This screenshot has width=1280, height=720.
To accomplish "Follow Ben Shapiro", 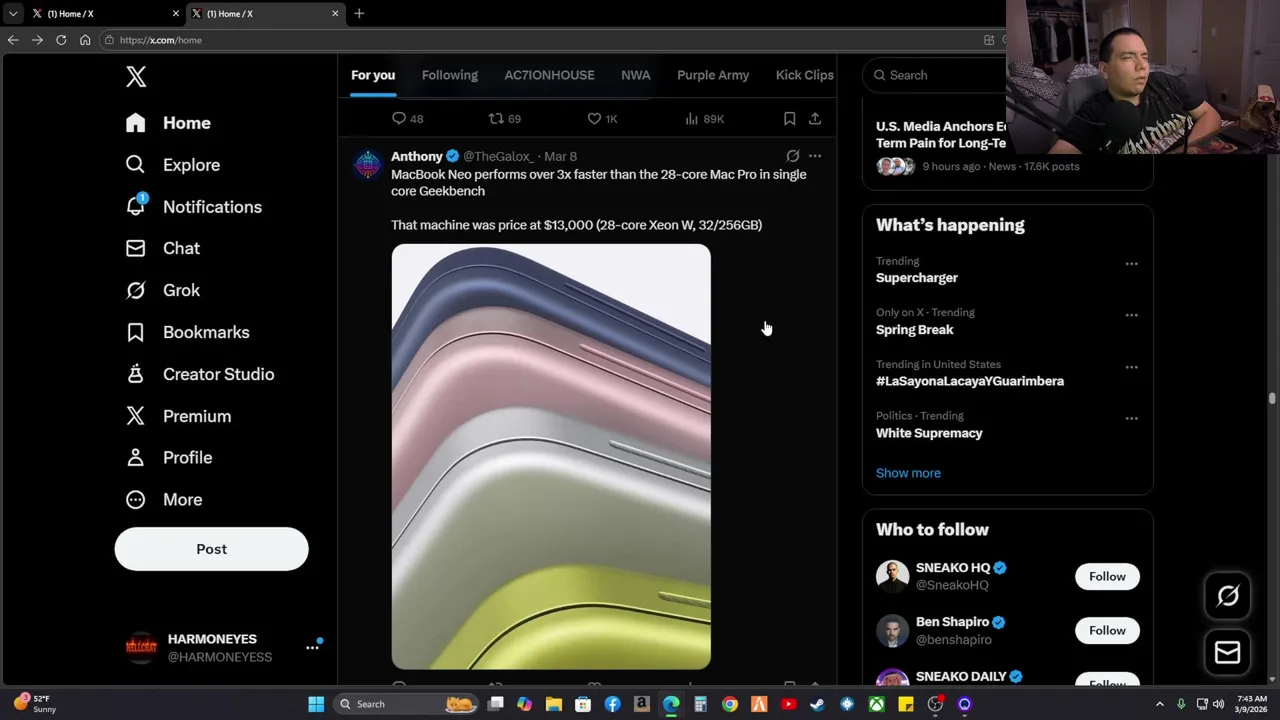I will click(1107, 630).
